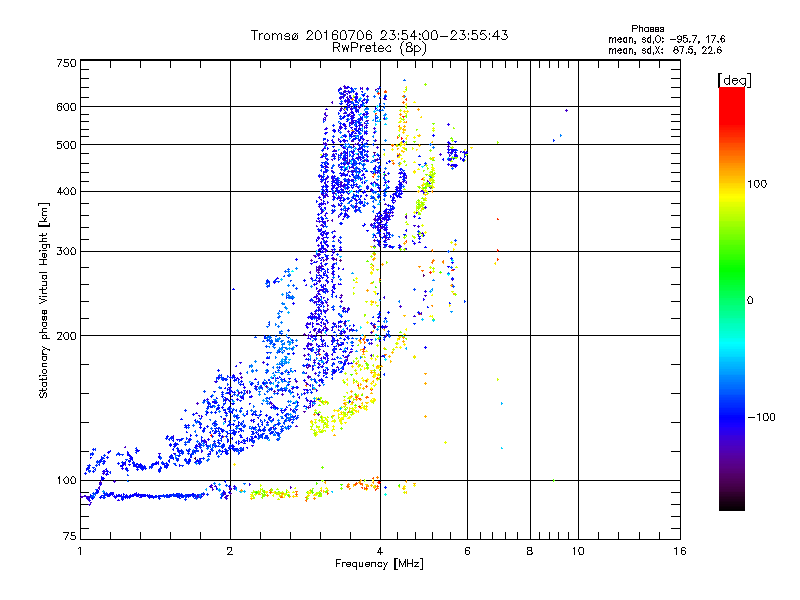The width and height of the screenshot is (800, 600).
Task: Click y-axis tick label '500'
Action: coord(66,145)
